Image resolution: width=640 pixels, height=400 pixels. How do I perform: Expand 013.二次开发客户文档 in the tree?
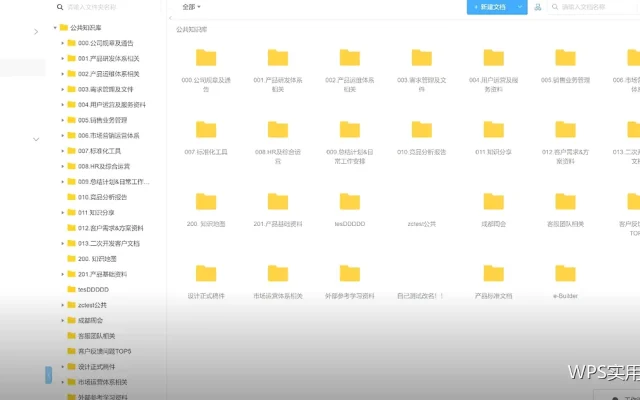[62, 243]
